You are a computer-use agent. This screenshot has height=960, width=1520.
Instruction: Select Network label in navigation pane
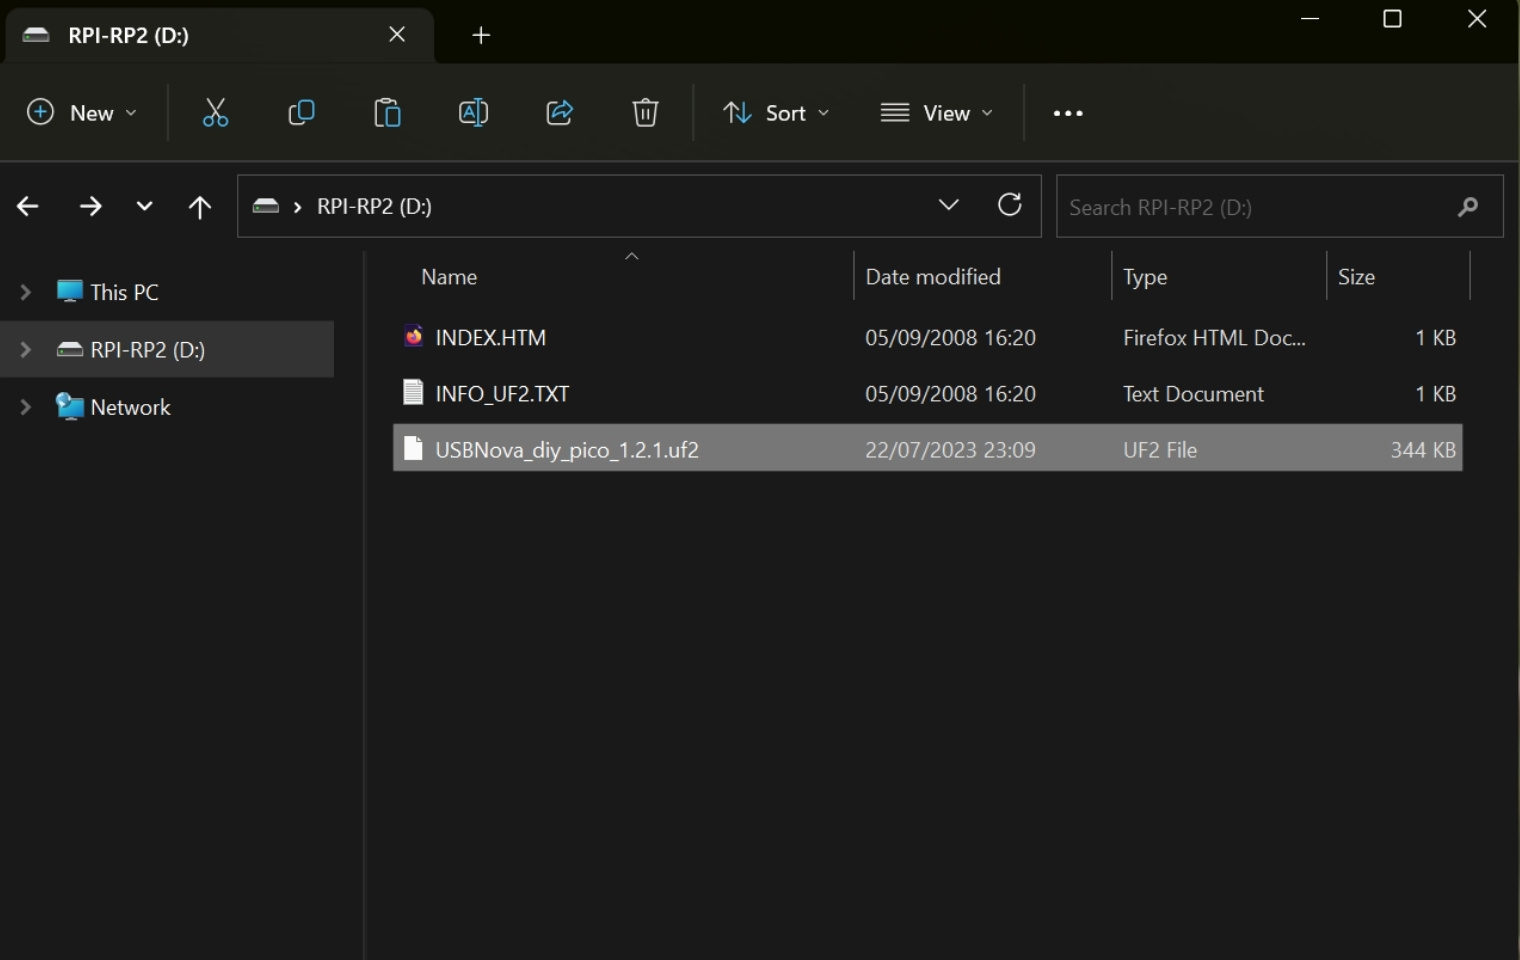pyautogui.click(x=130, y=408)
